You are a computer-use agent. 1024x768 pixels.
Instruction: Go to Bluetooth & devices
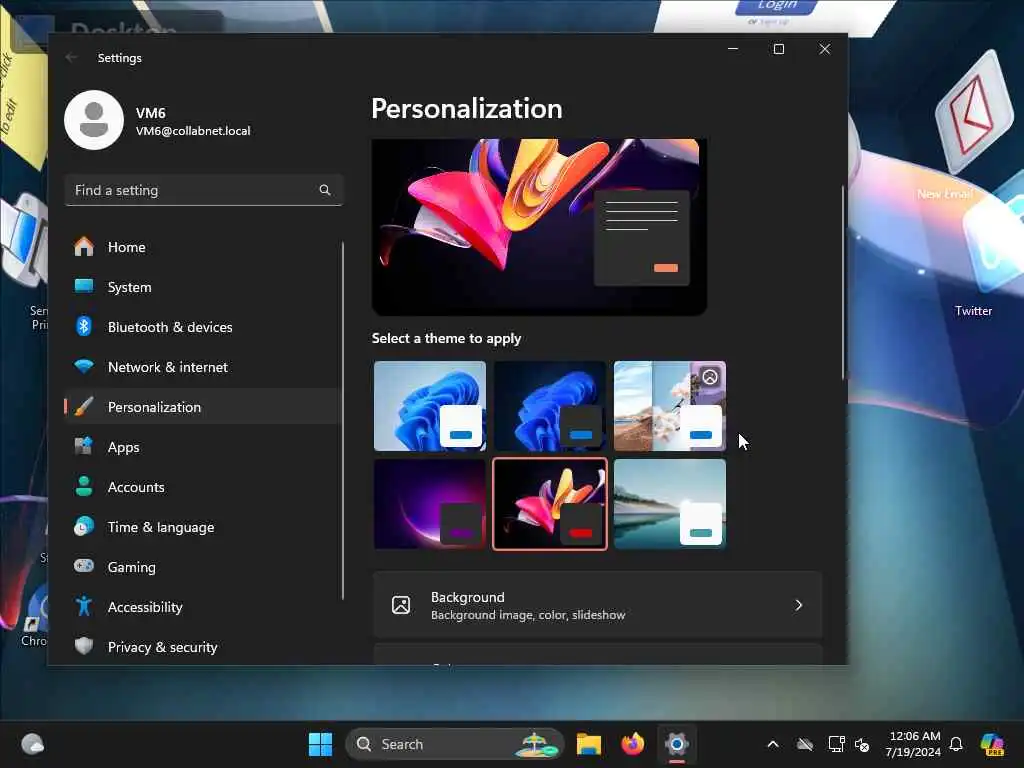202,327
